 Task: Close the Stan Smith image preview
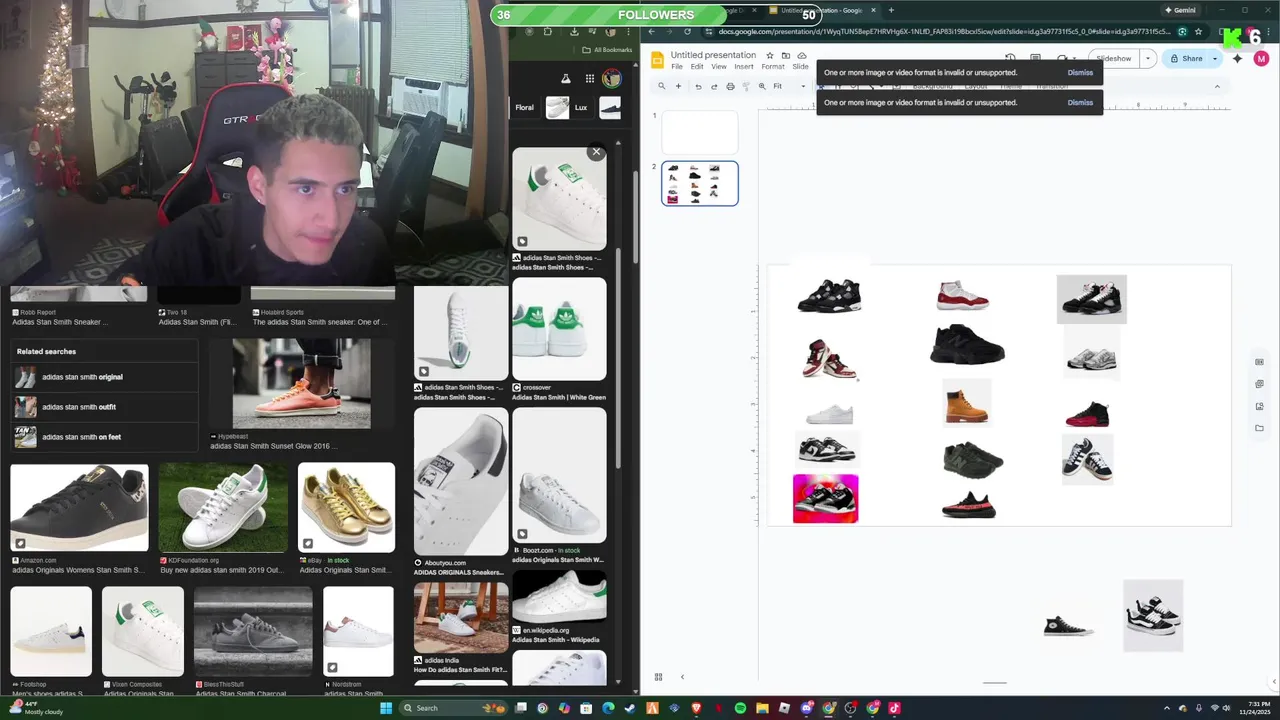click(x=596, y=152)
